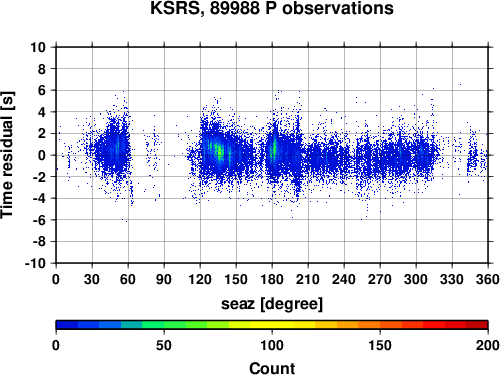Image resolution: width=500 pixels, height=375 pixels.
Task: Click the 'Count' colorbar label
Action: coord(272,368)
